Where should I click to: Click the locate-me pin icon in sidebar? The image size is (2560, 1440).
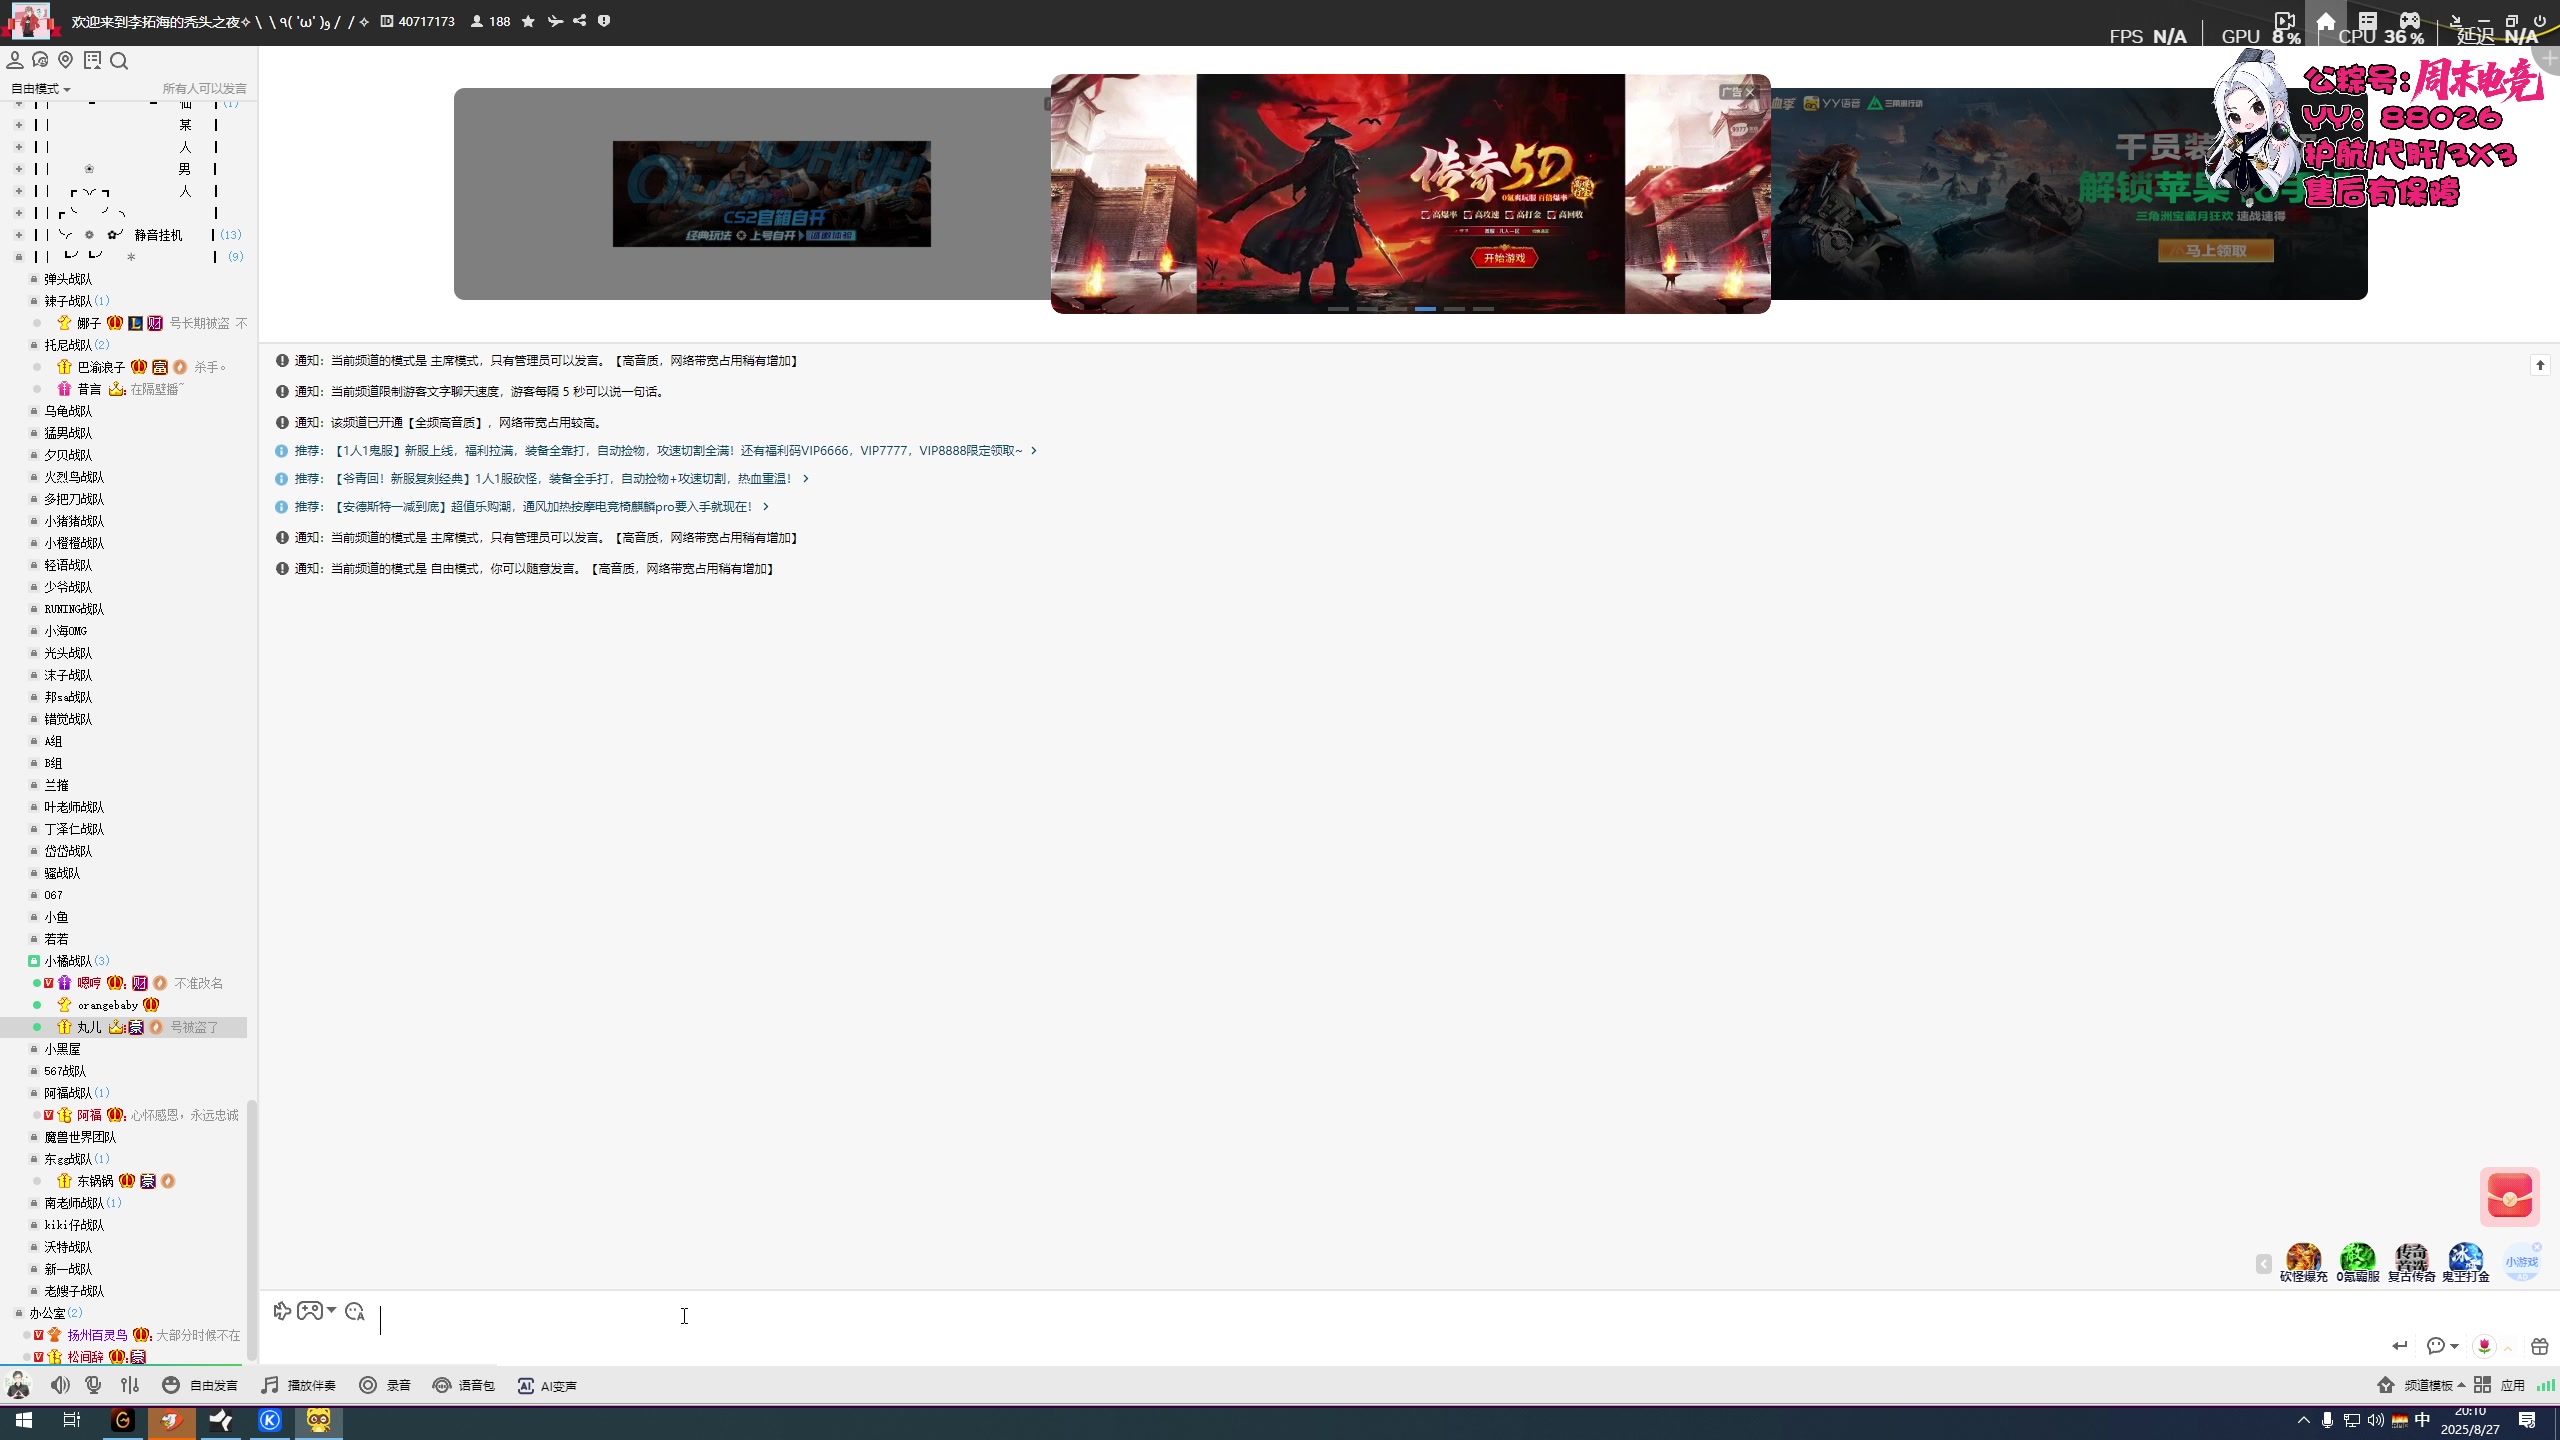[x=66, y=60]
